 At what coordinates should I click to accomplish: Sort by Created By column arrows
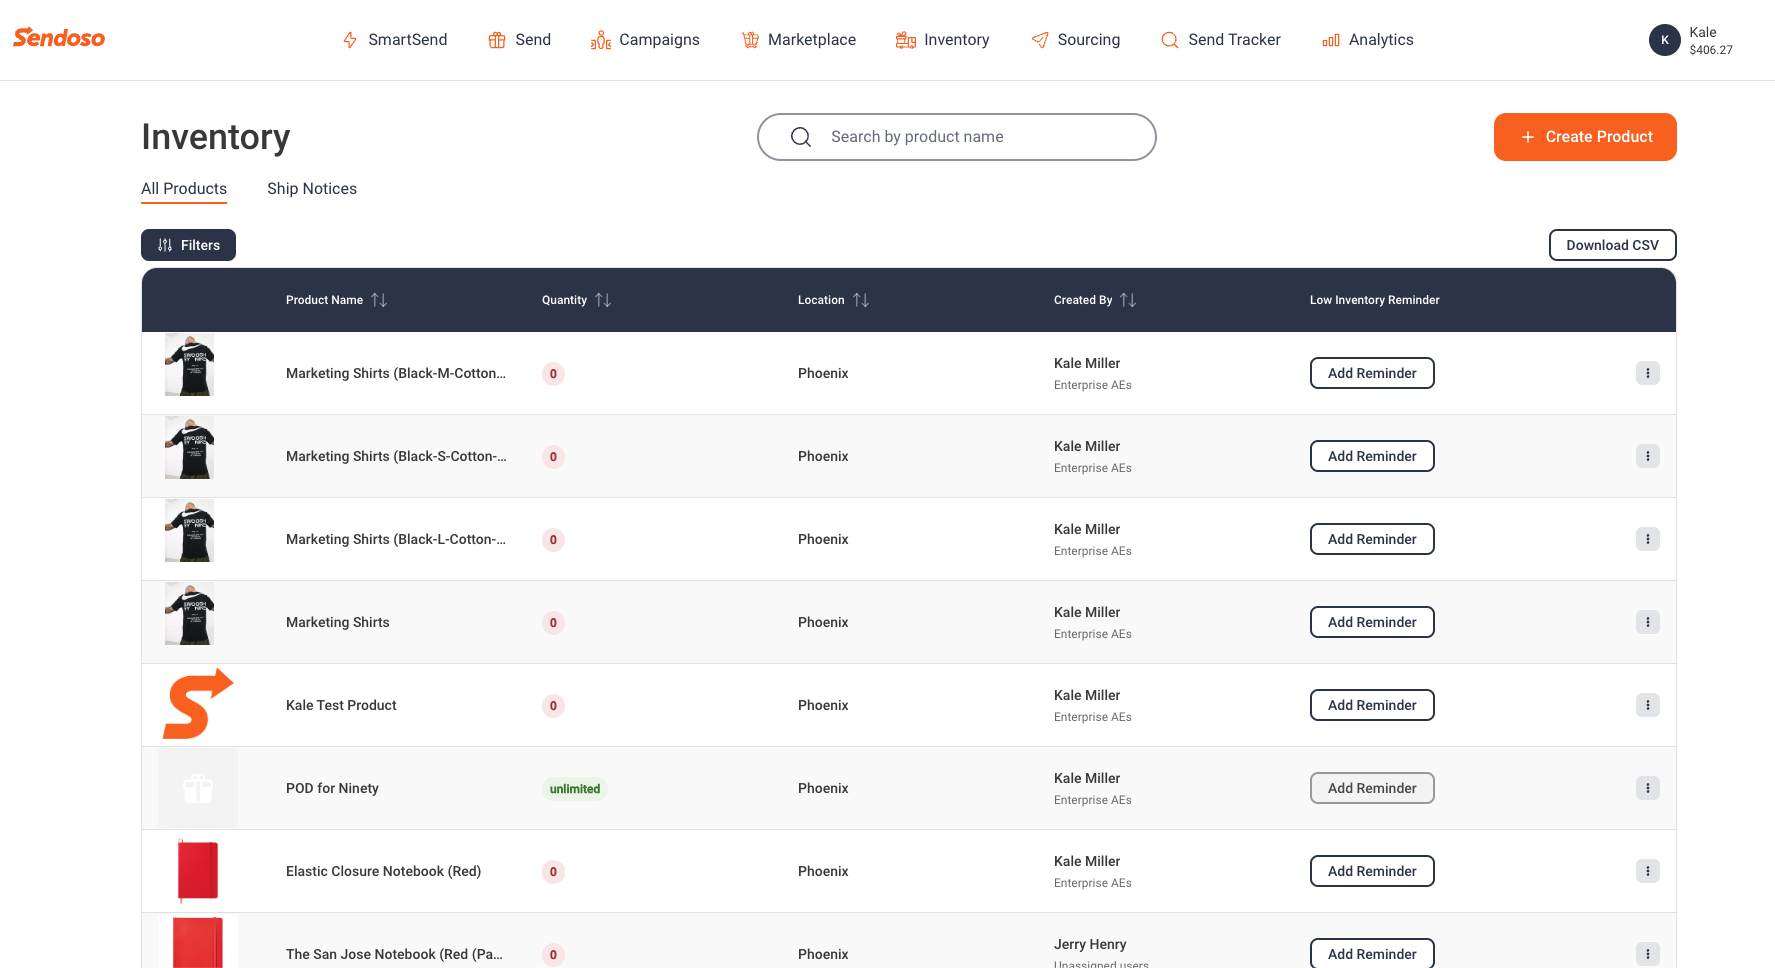point(1128,300)
